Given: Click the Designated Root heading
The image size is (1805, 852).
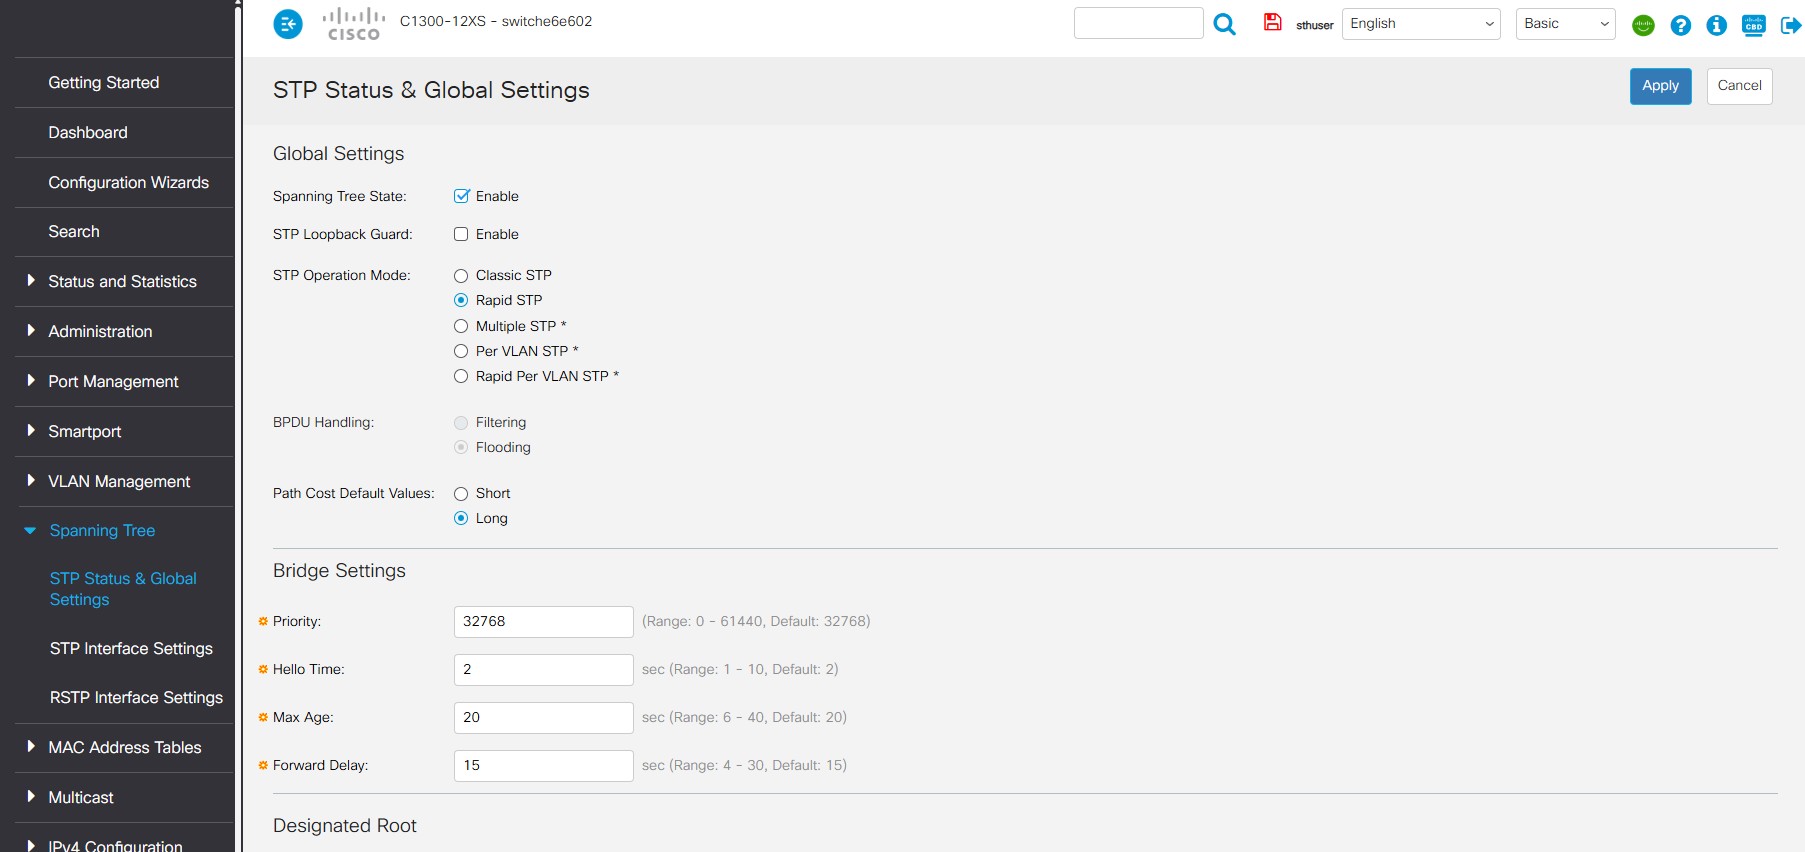Looking at the screenshot, I should click(x=345, y=826).
